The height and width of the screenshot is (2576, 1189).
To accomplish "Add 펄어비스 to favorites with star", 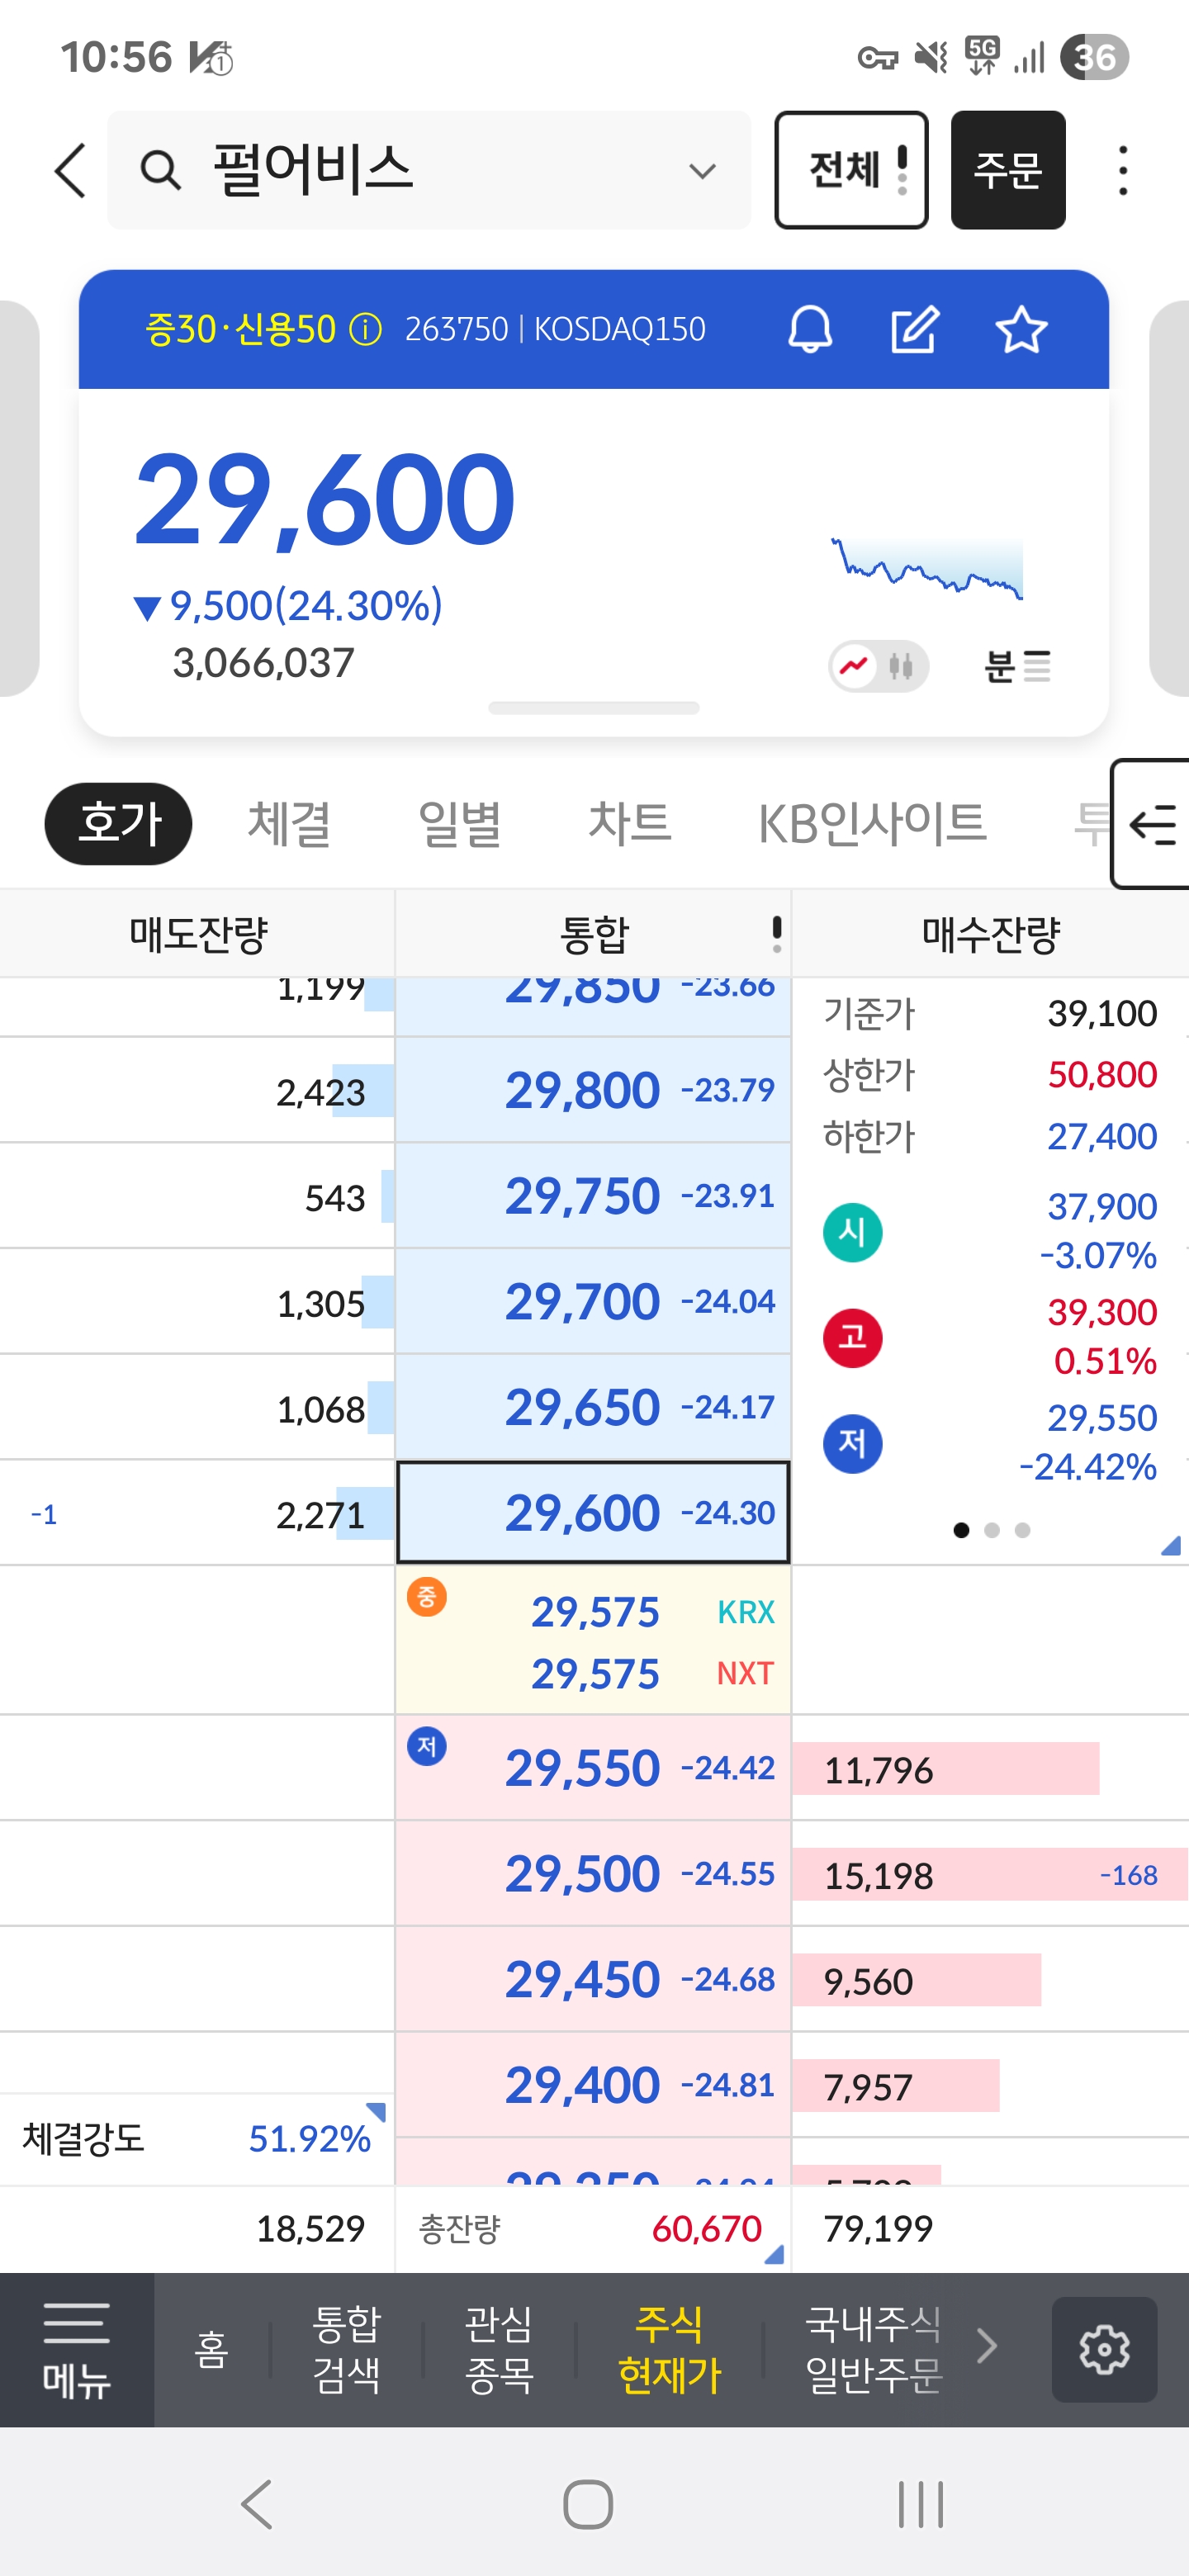I will pyautogui.click(x=1020, y=329).
